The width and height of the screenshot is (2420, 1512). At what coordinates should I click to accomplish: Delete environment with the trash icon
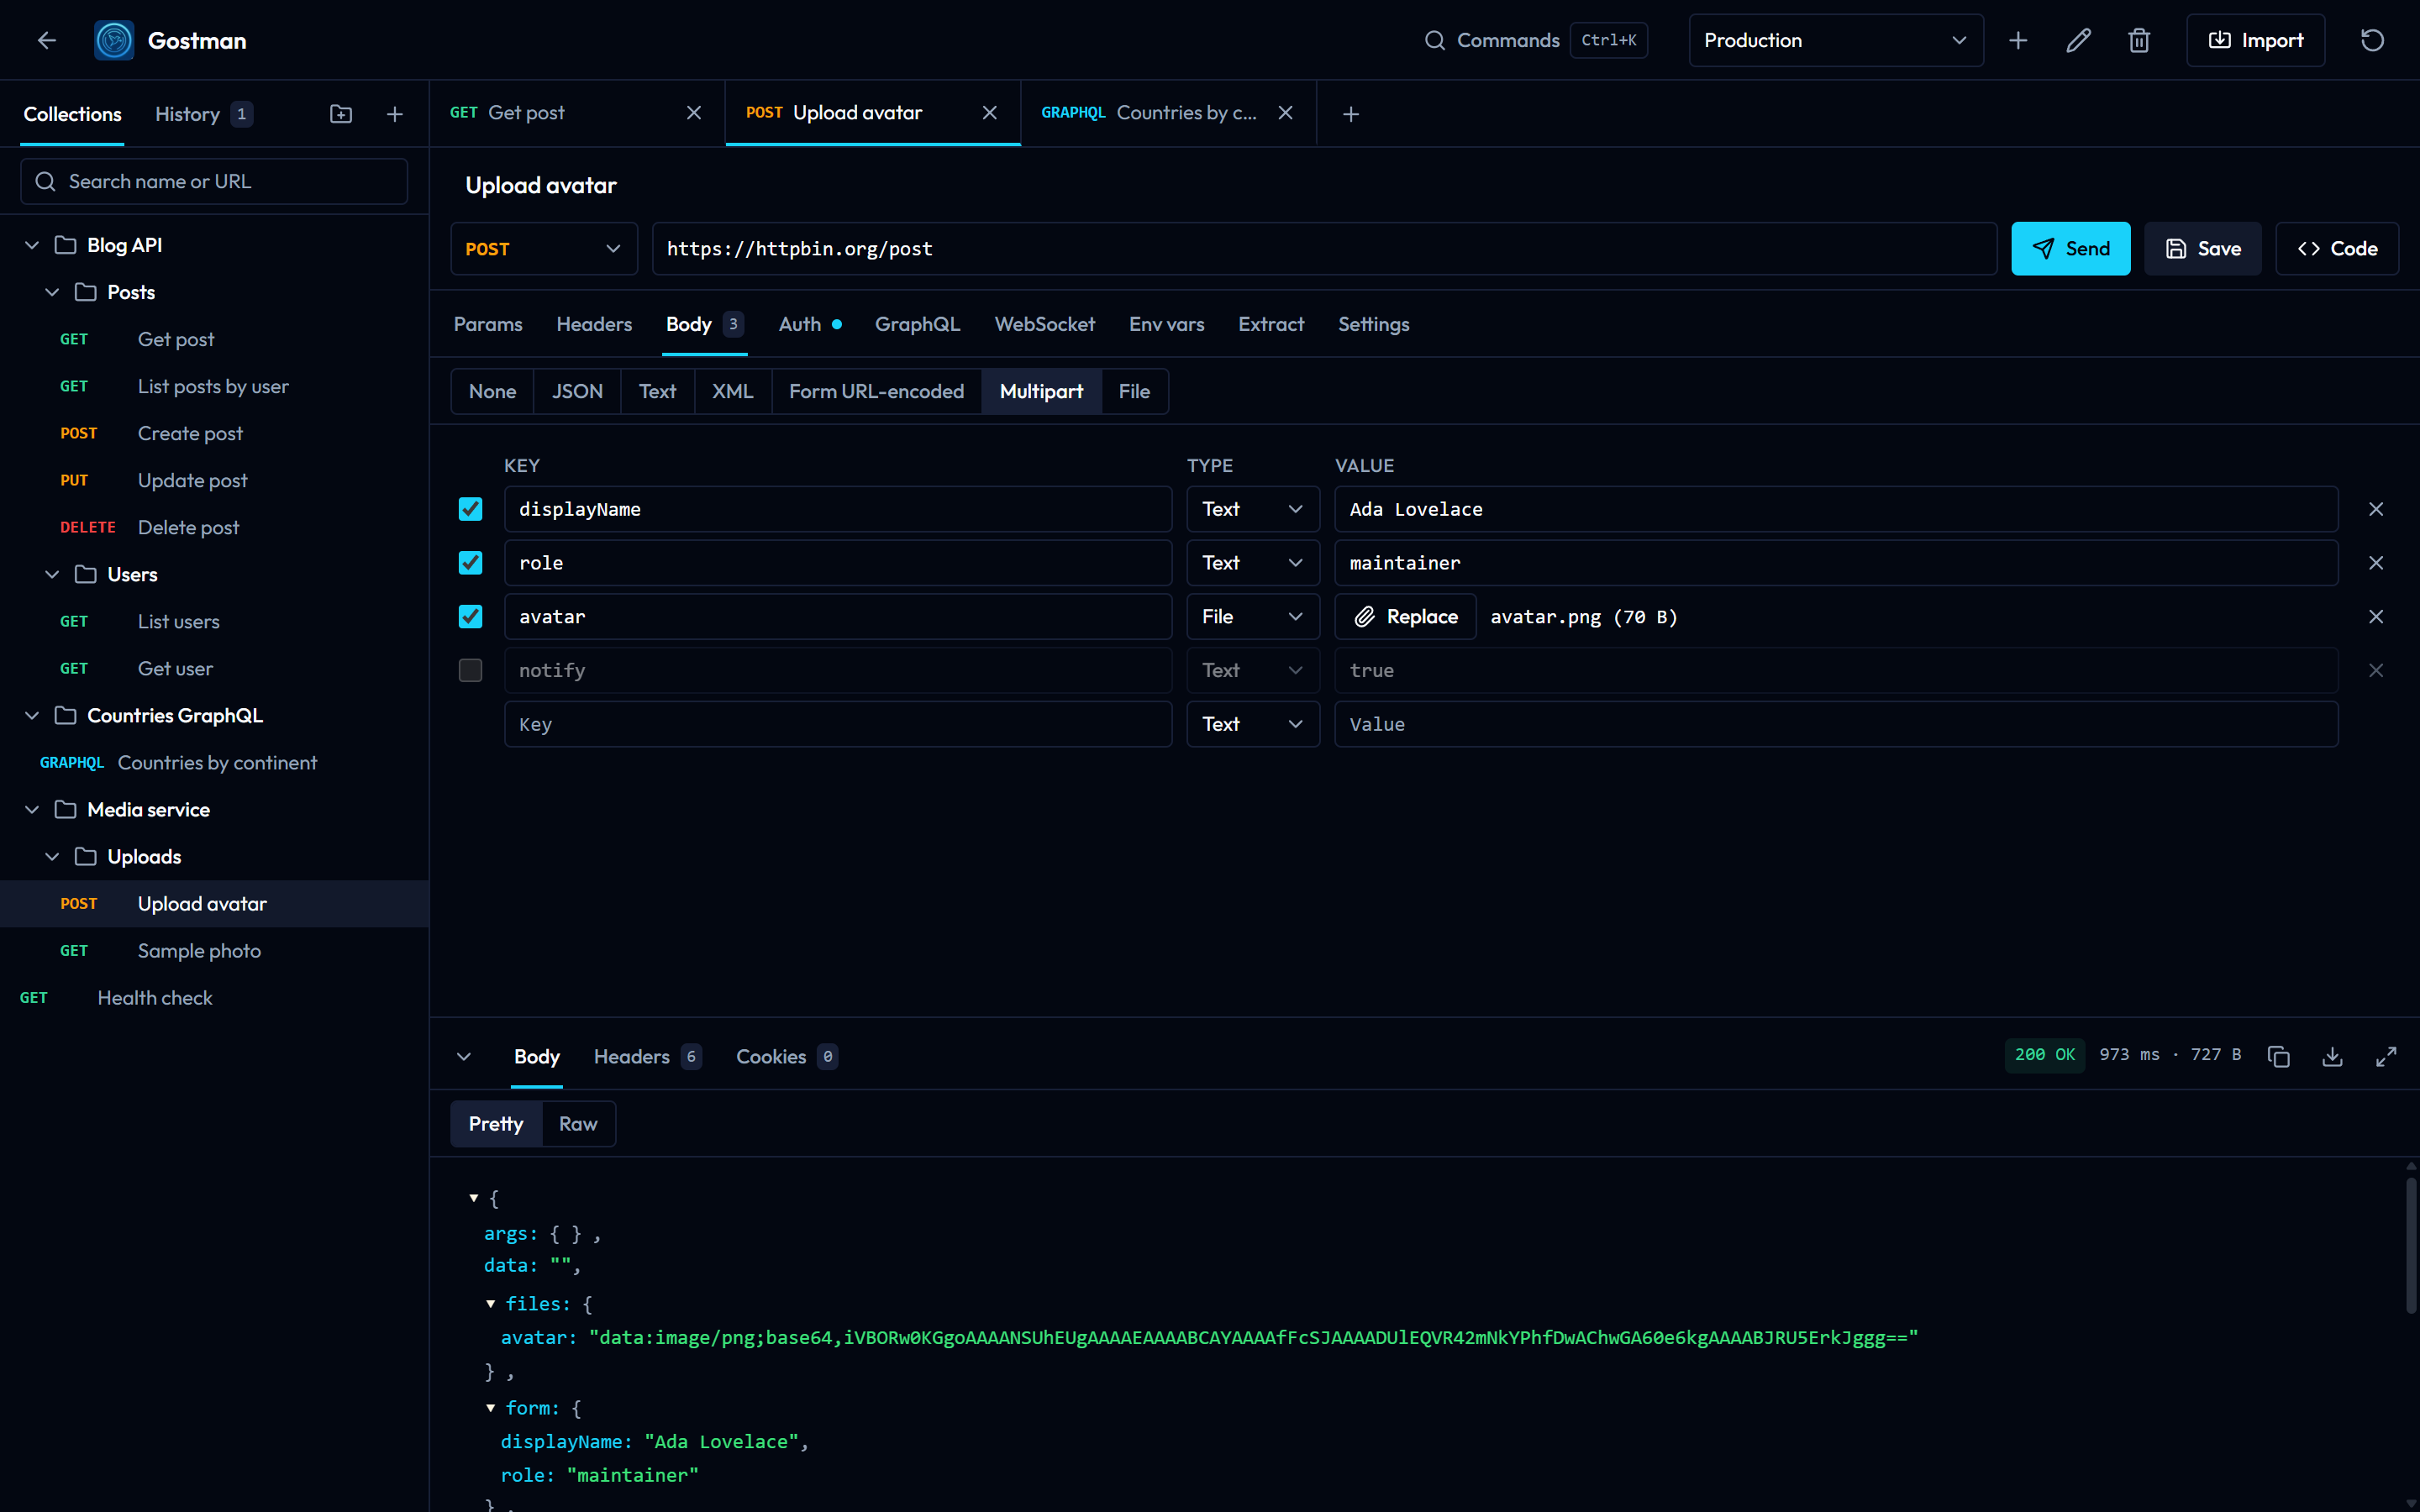pos(2139,40)
